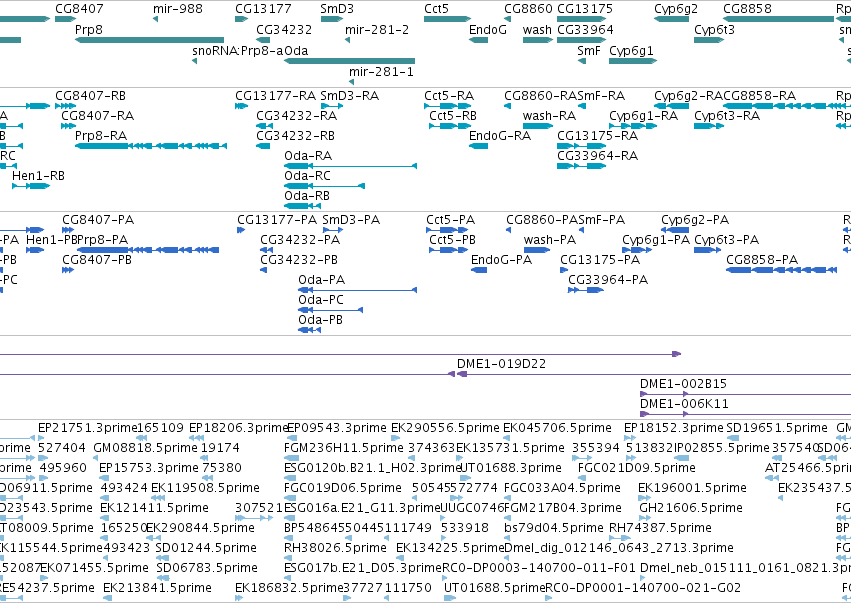Viewport: 851px width, 603px height.
Task: Click the Cyp6g1-RA transcript label
Action: point(643,115)
